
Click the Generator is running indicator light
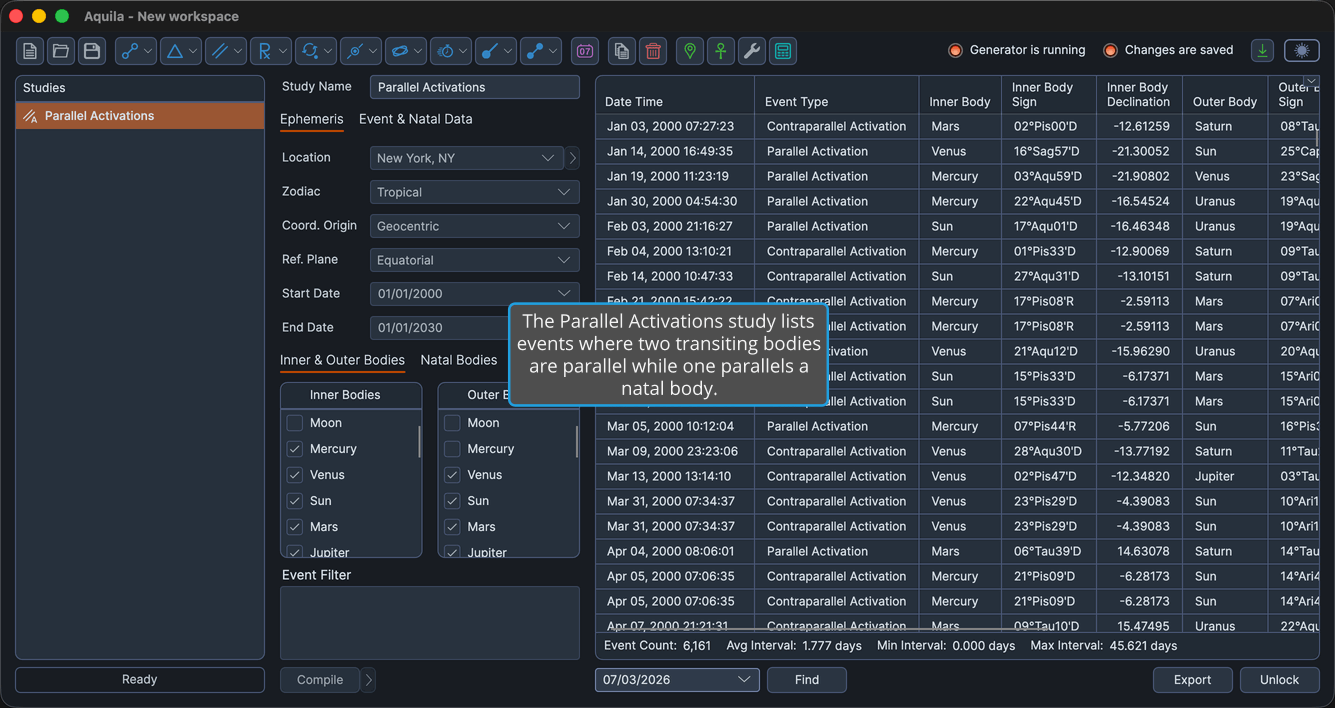[955, 50]
